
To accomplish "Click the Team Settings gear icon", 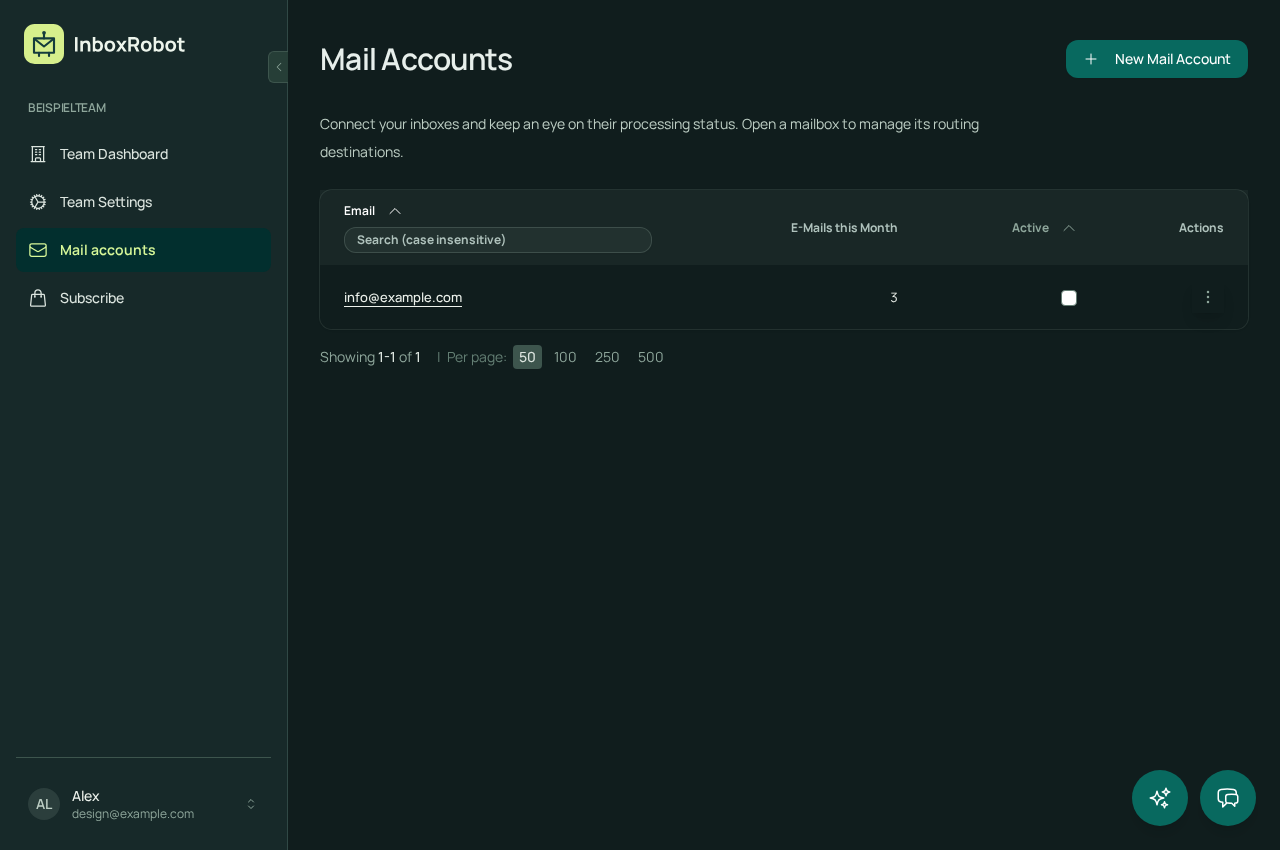I will [38, 202].
